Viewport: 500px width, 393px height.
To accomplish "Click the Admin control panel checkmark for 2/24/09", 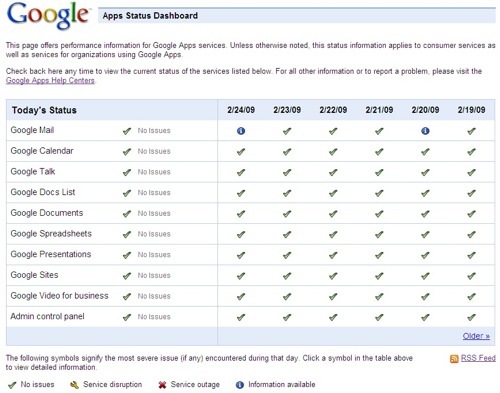I will tap(241, 317).
